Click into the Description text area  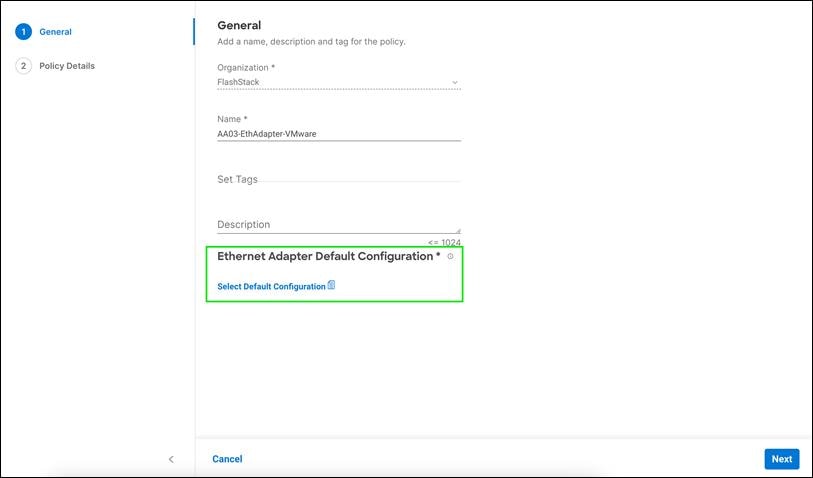[339, 224]
